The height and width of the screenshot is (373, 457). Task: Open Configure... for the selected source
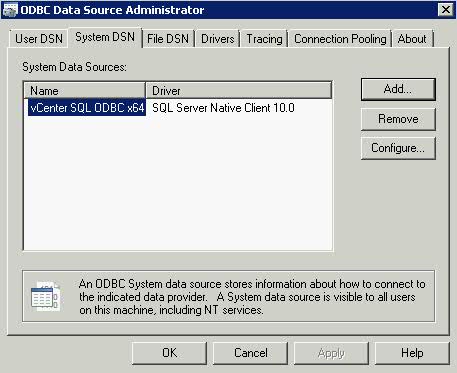[x=398, y=148]
